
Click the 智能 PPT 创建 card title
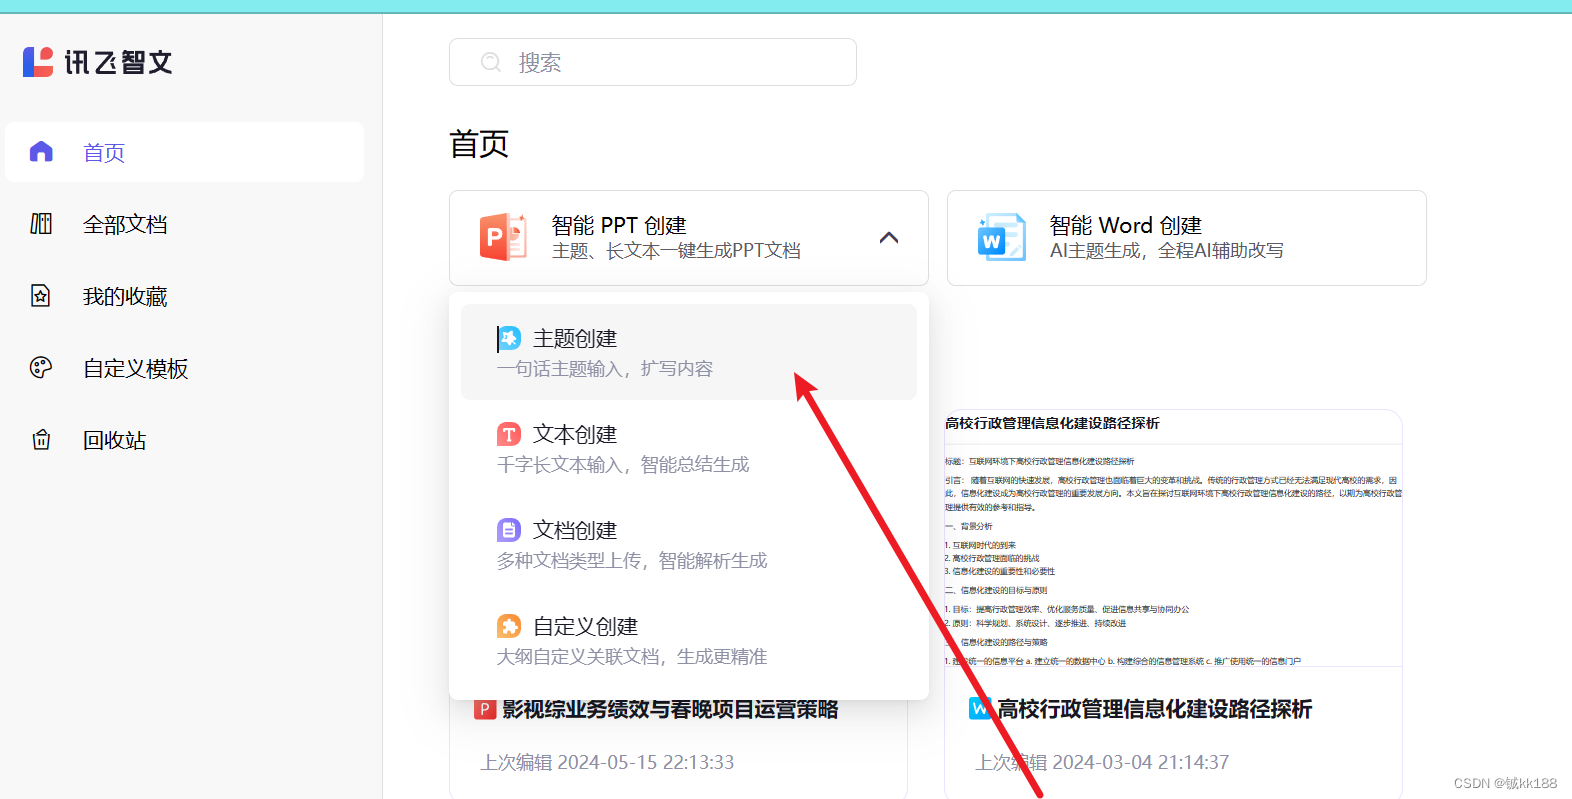pyautogui.click(x=619, y=225)
